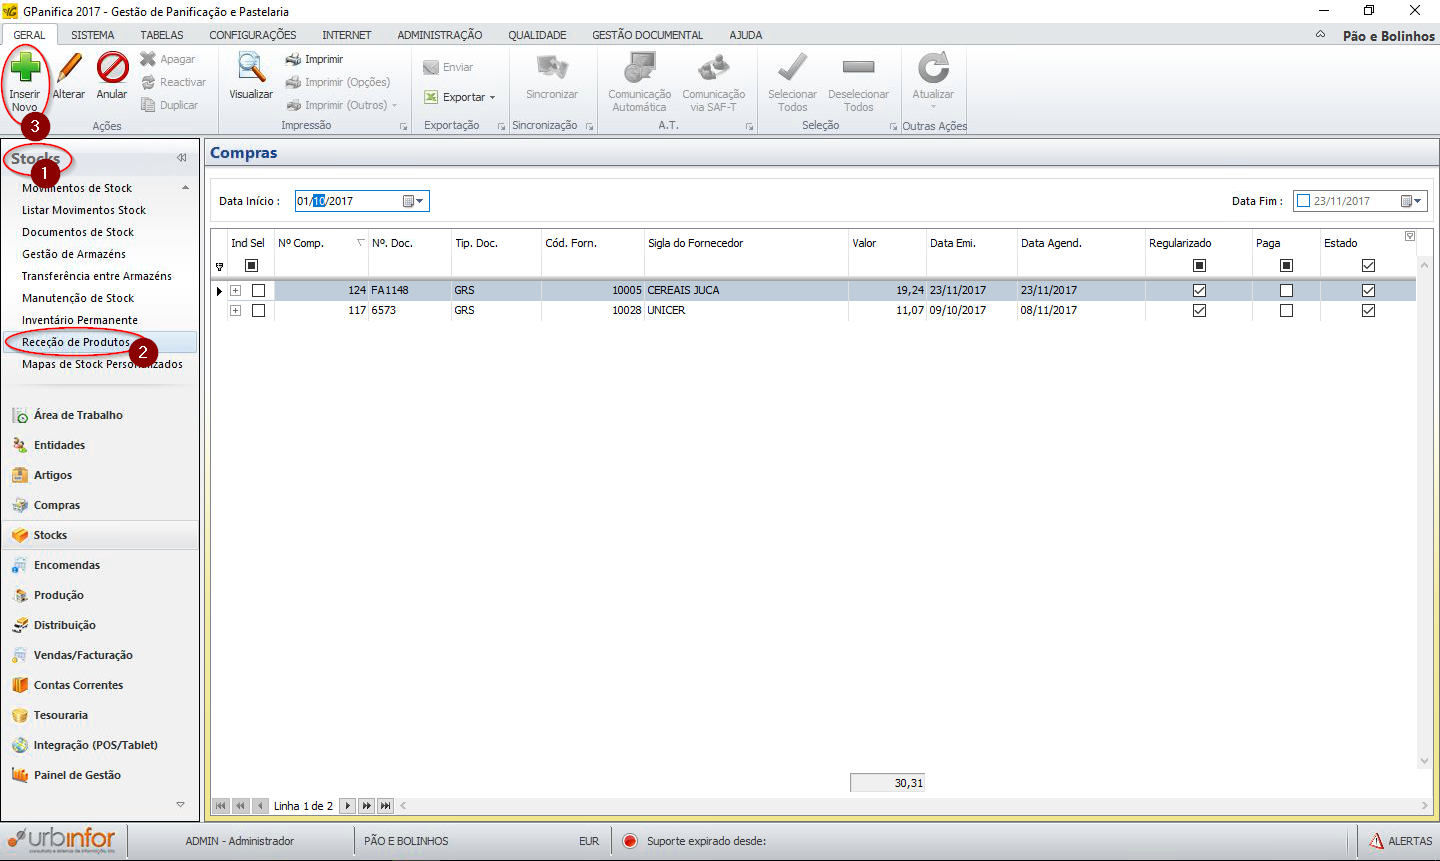Sort by the Sigla do Fornecedor column header
The image size is (1440, 861).
(x=695, y=243)
